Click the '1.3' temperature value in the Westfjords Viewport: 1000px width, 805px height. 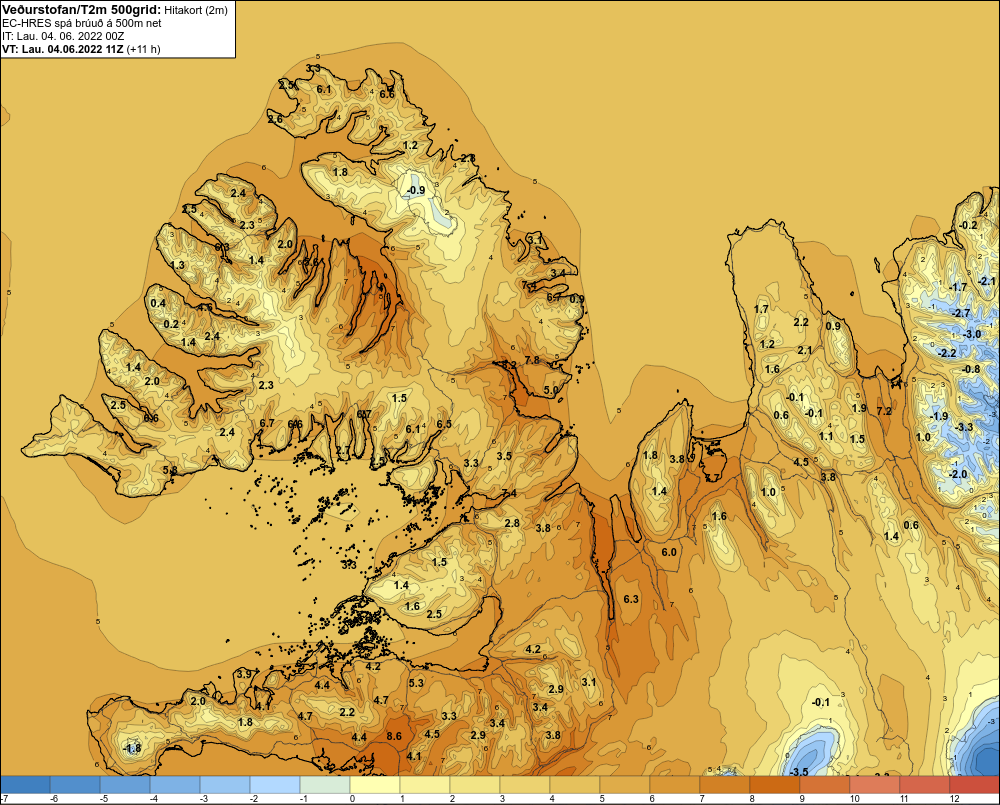177,265
